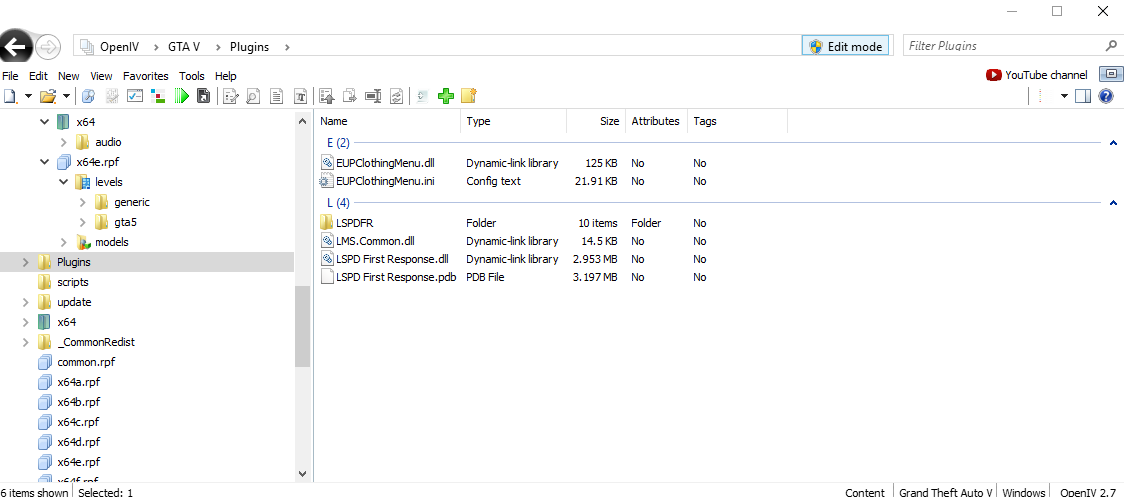Open the dropdown arrow beside Open folder
This screenshot has width=1124, height=497.
coord(66,95)
